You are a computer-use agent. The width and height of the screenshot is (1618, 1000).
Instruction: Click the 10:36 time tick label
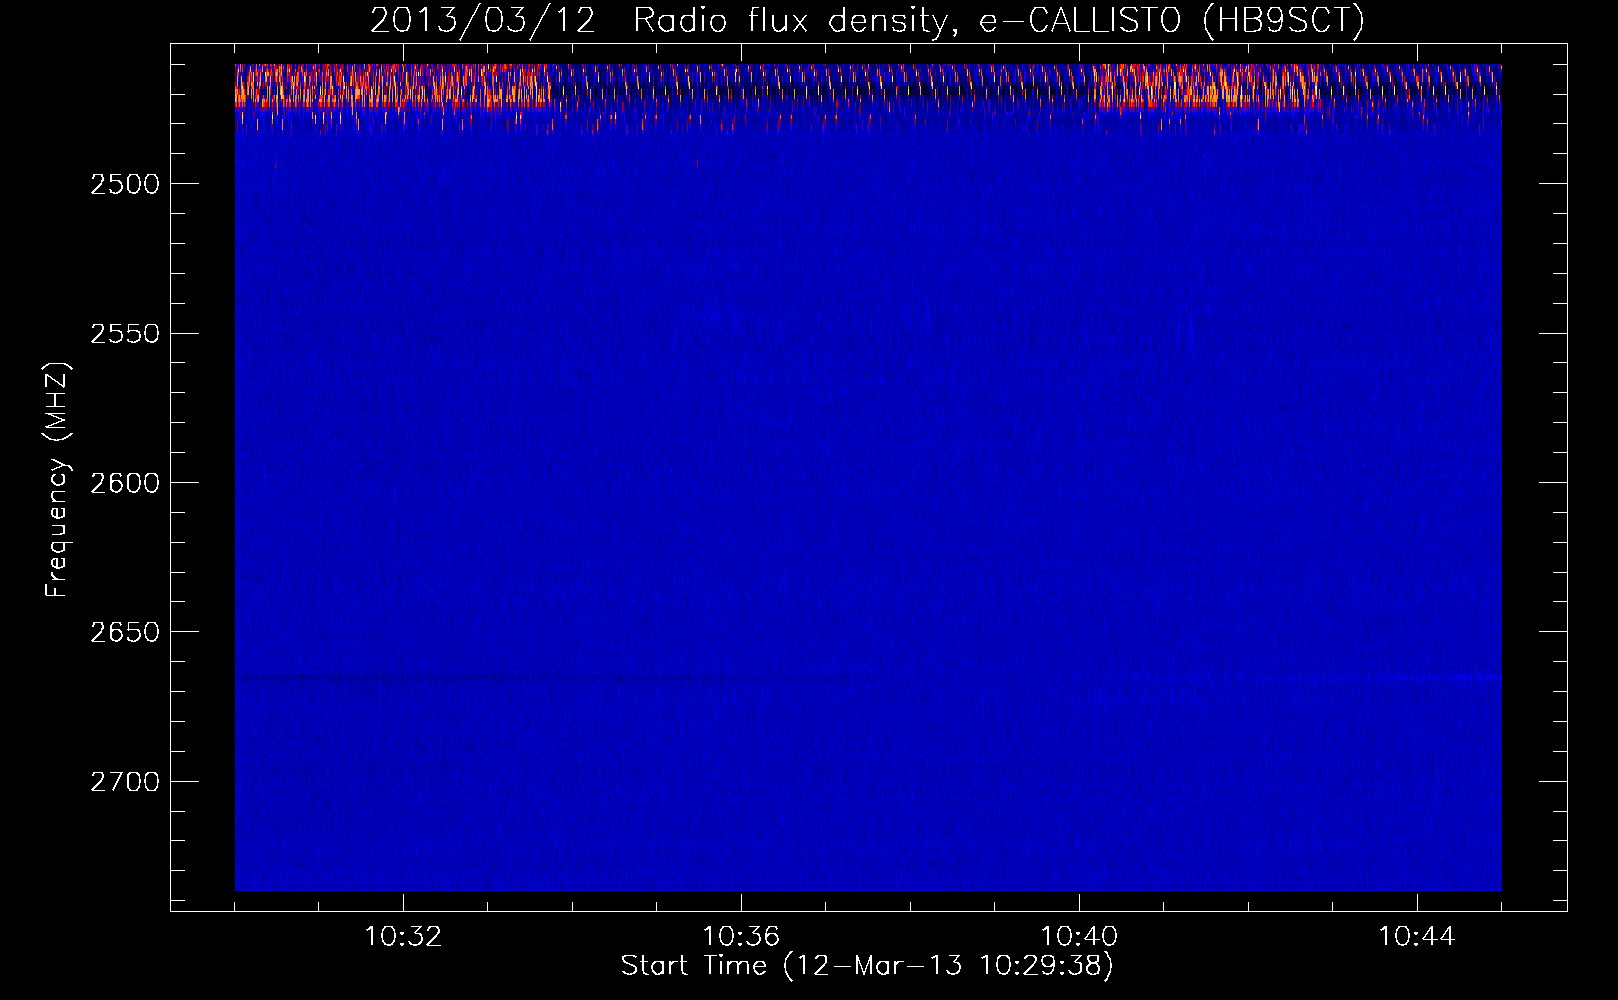pyautogui.click(x=741, y=937)
